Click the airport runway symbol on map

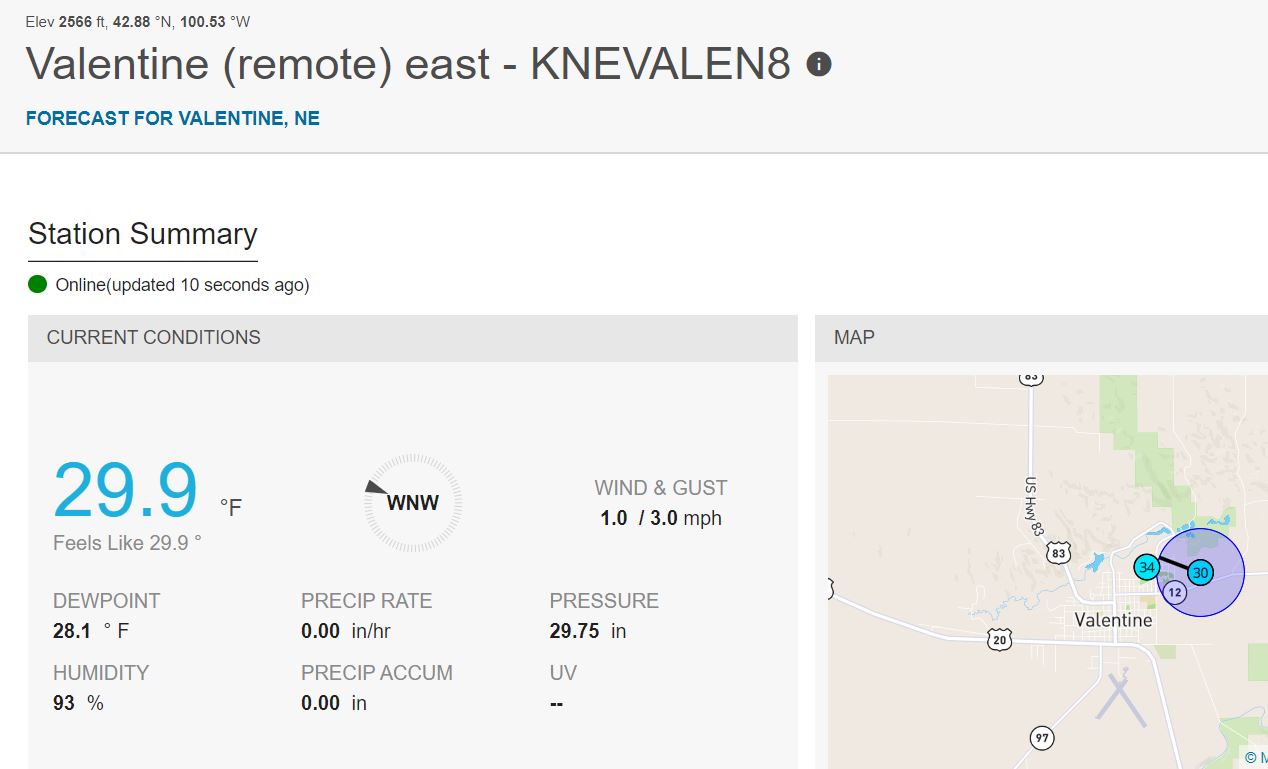point(1120,696)
